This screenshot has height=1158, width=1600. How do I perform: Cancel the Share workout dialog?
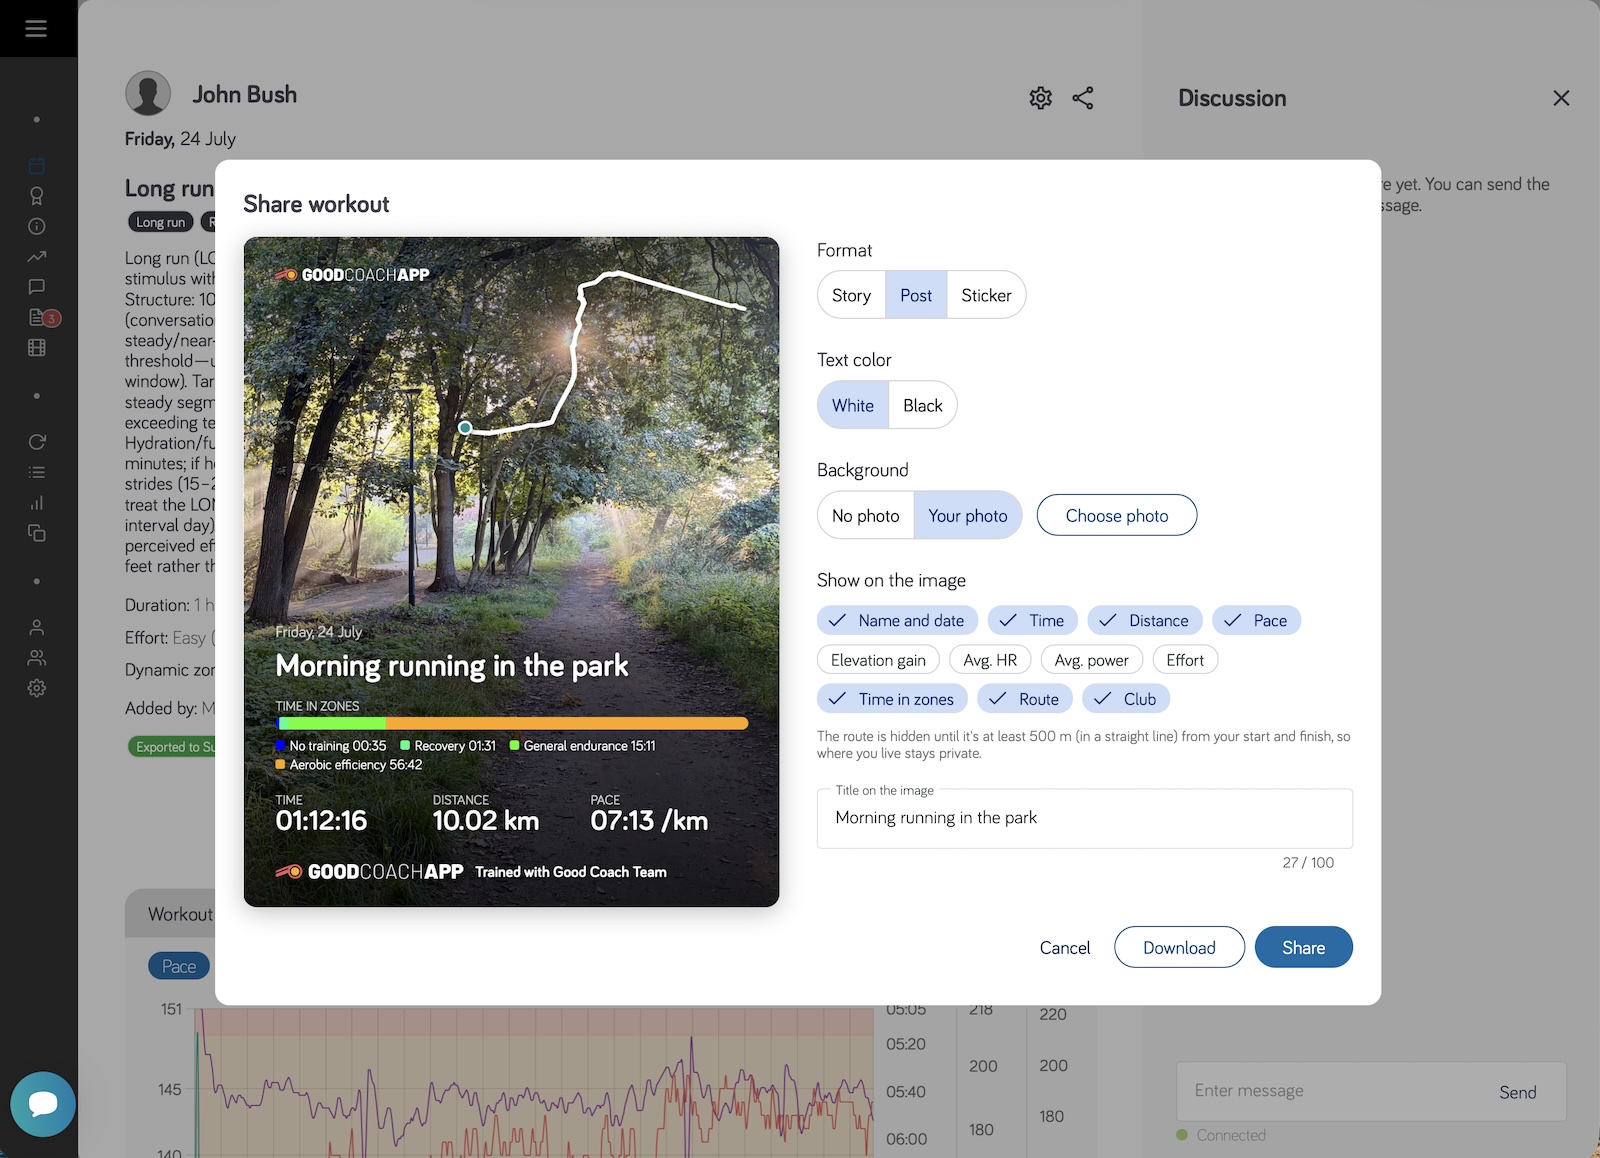pos(1065,947)
